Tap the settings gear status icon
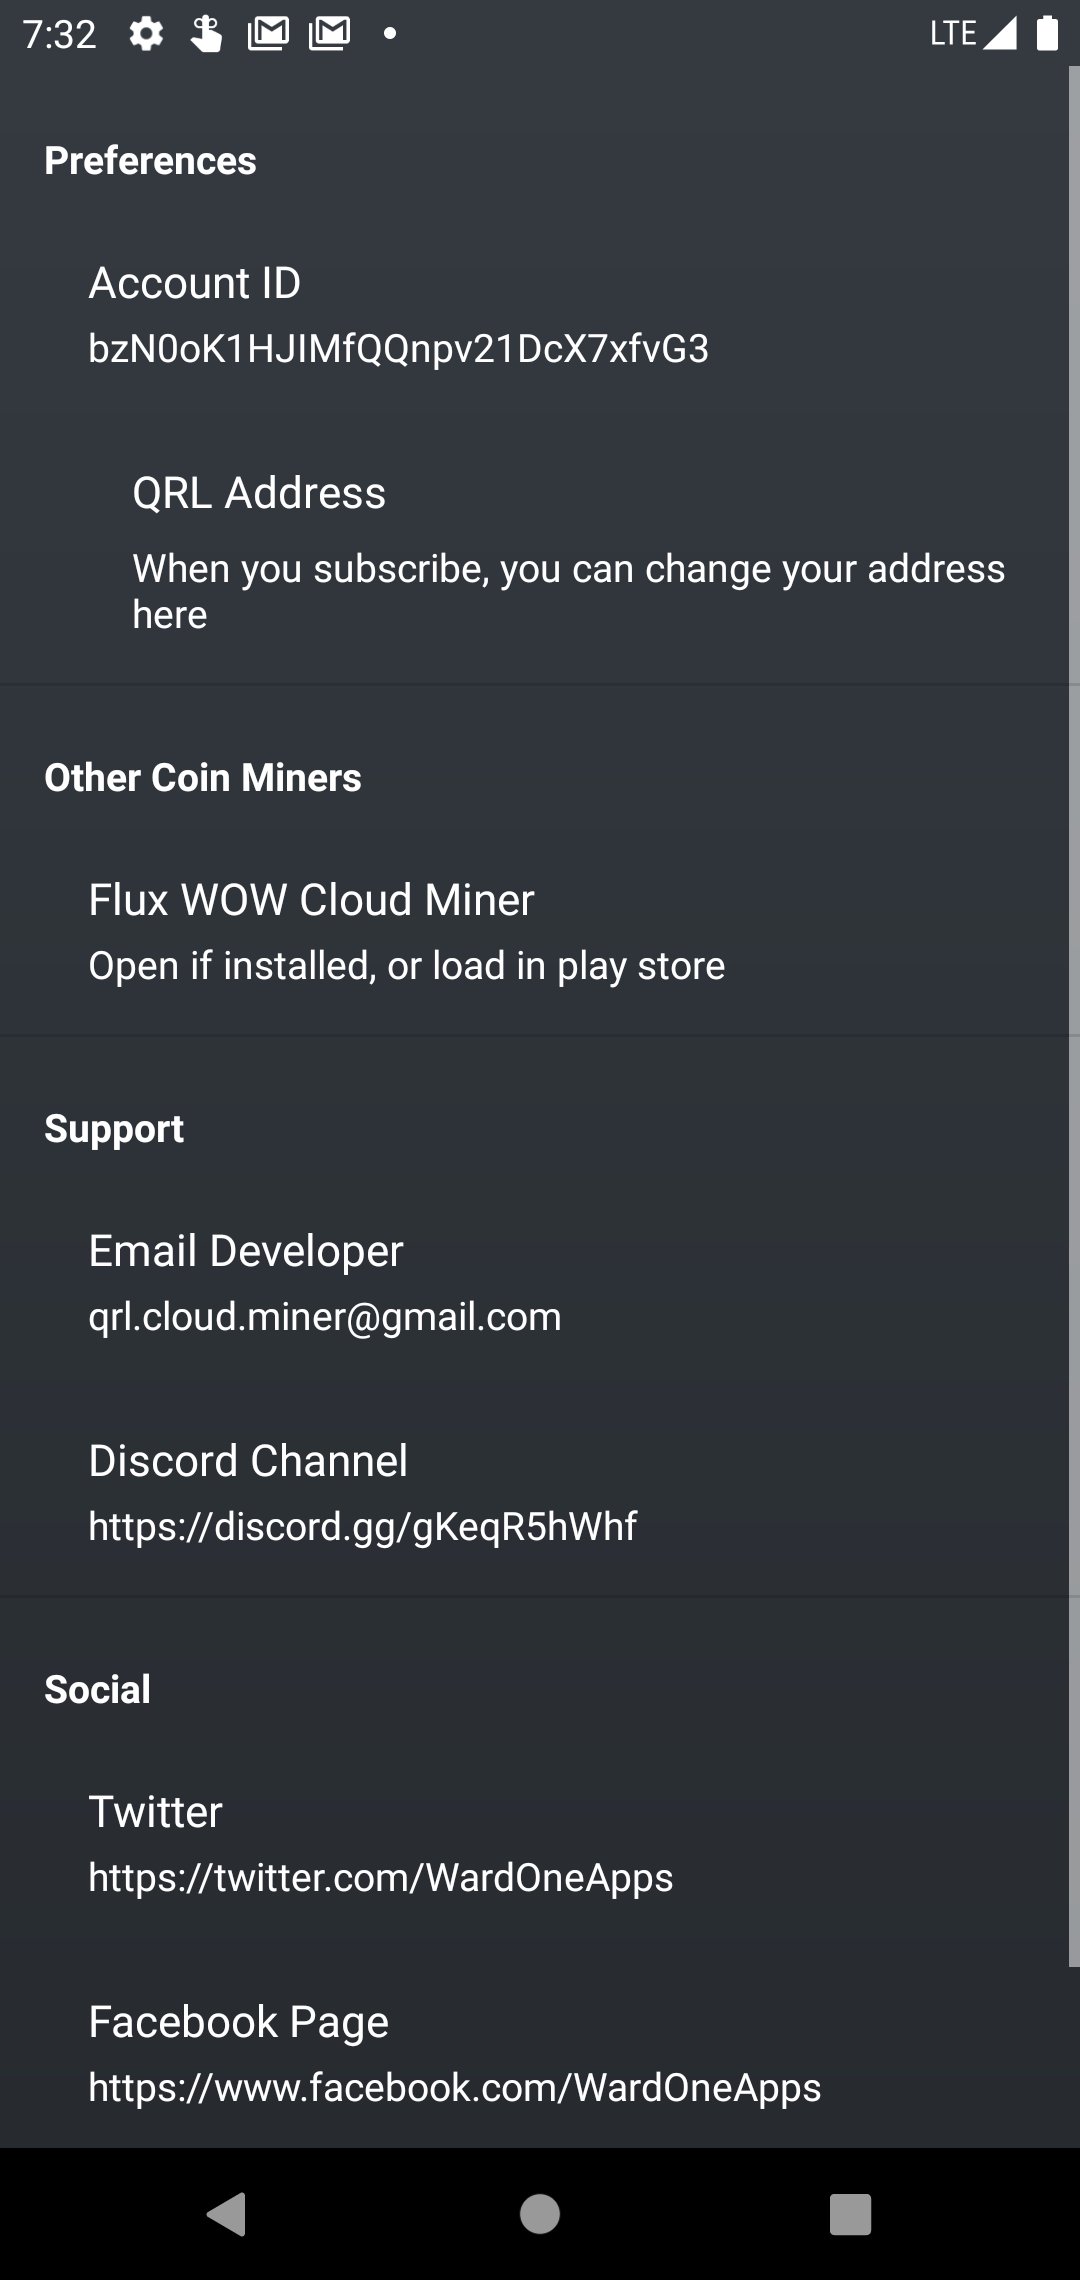 click(146, 35)
